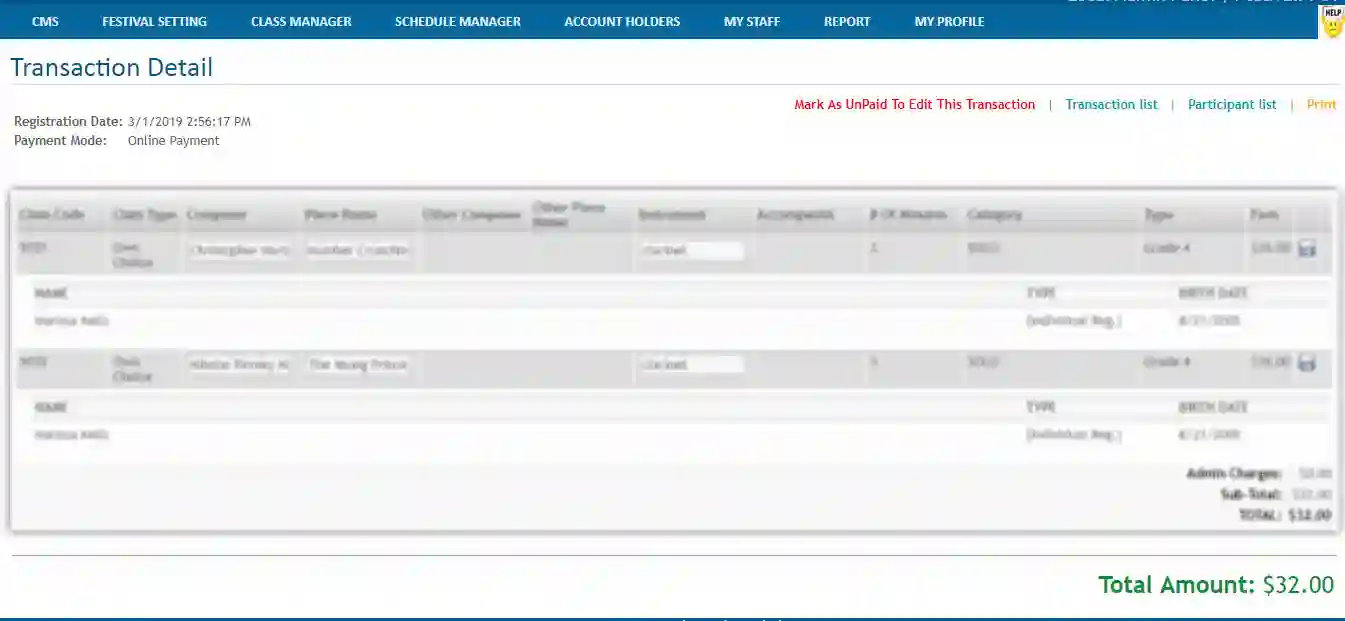Open the Festival Setting menu

(154, 21)
